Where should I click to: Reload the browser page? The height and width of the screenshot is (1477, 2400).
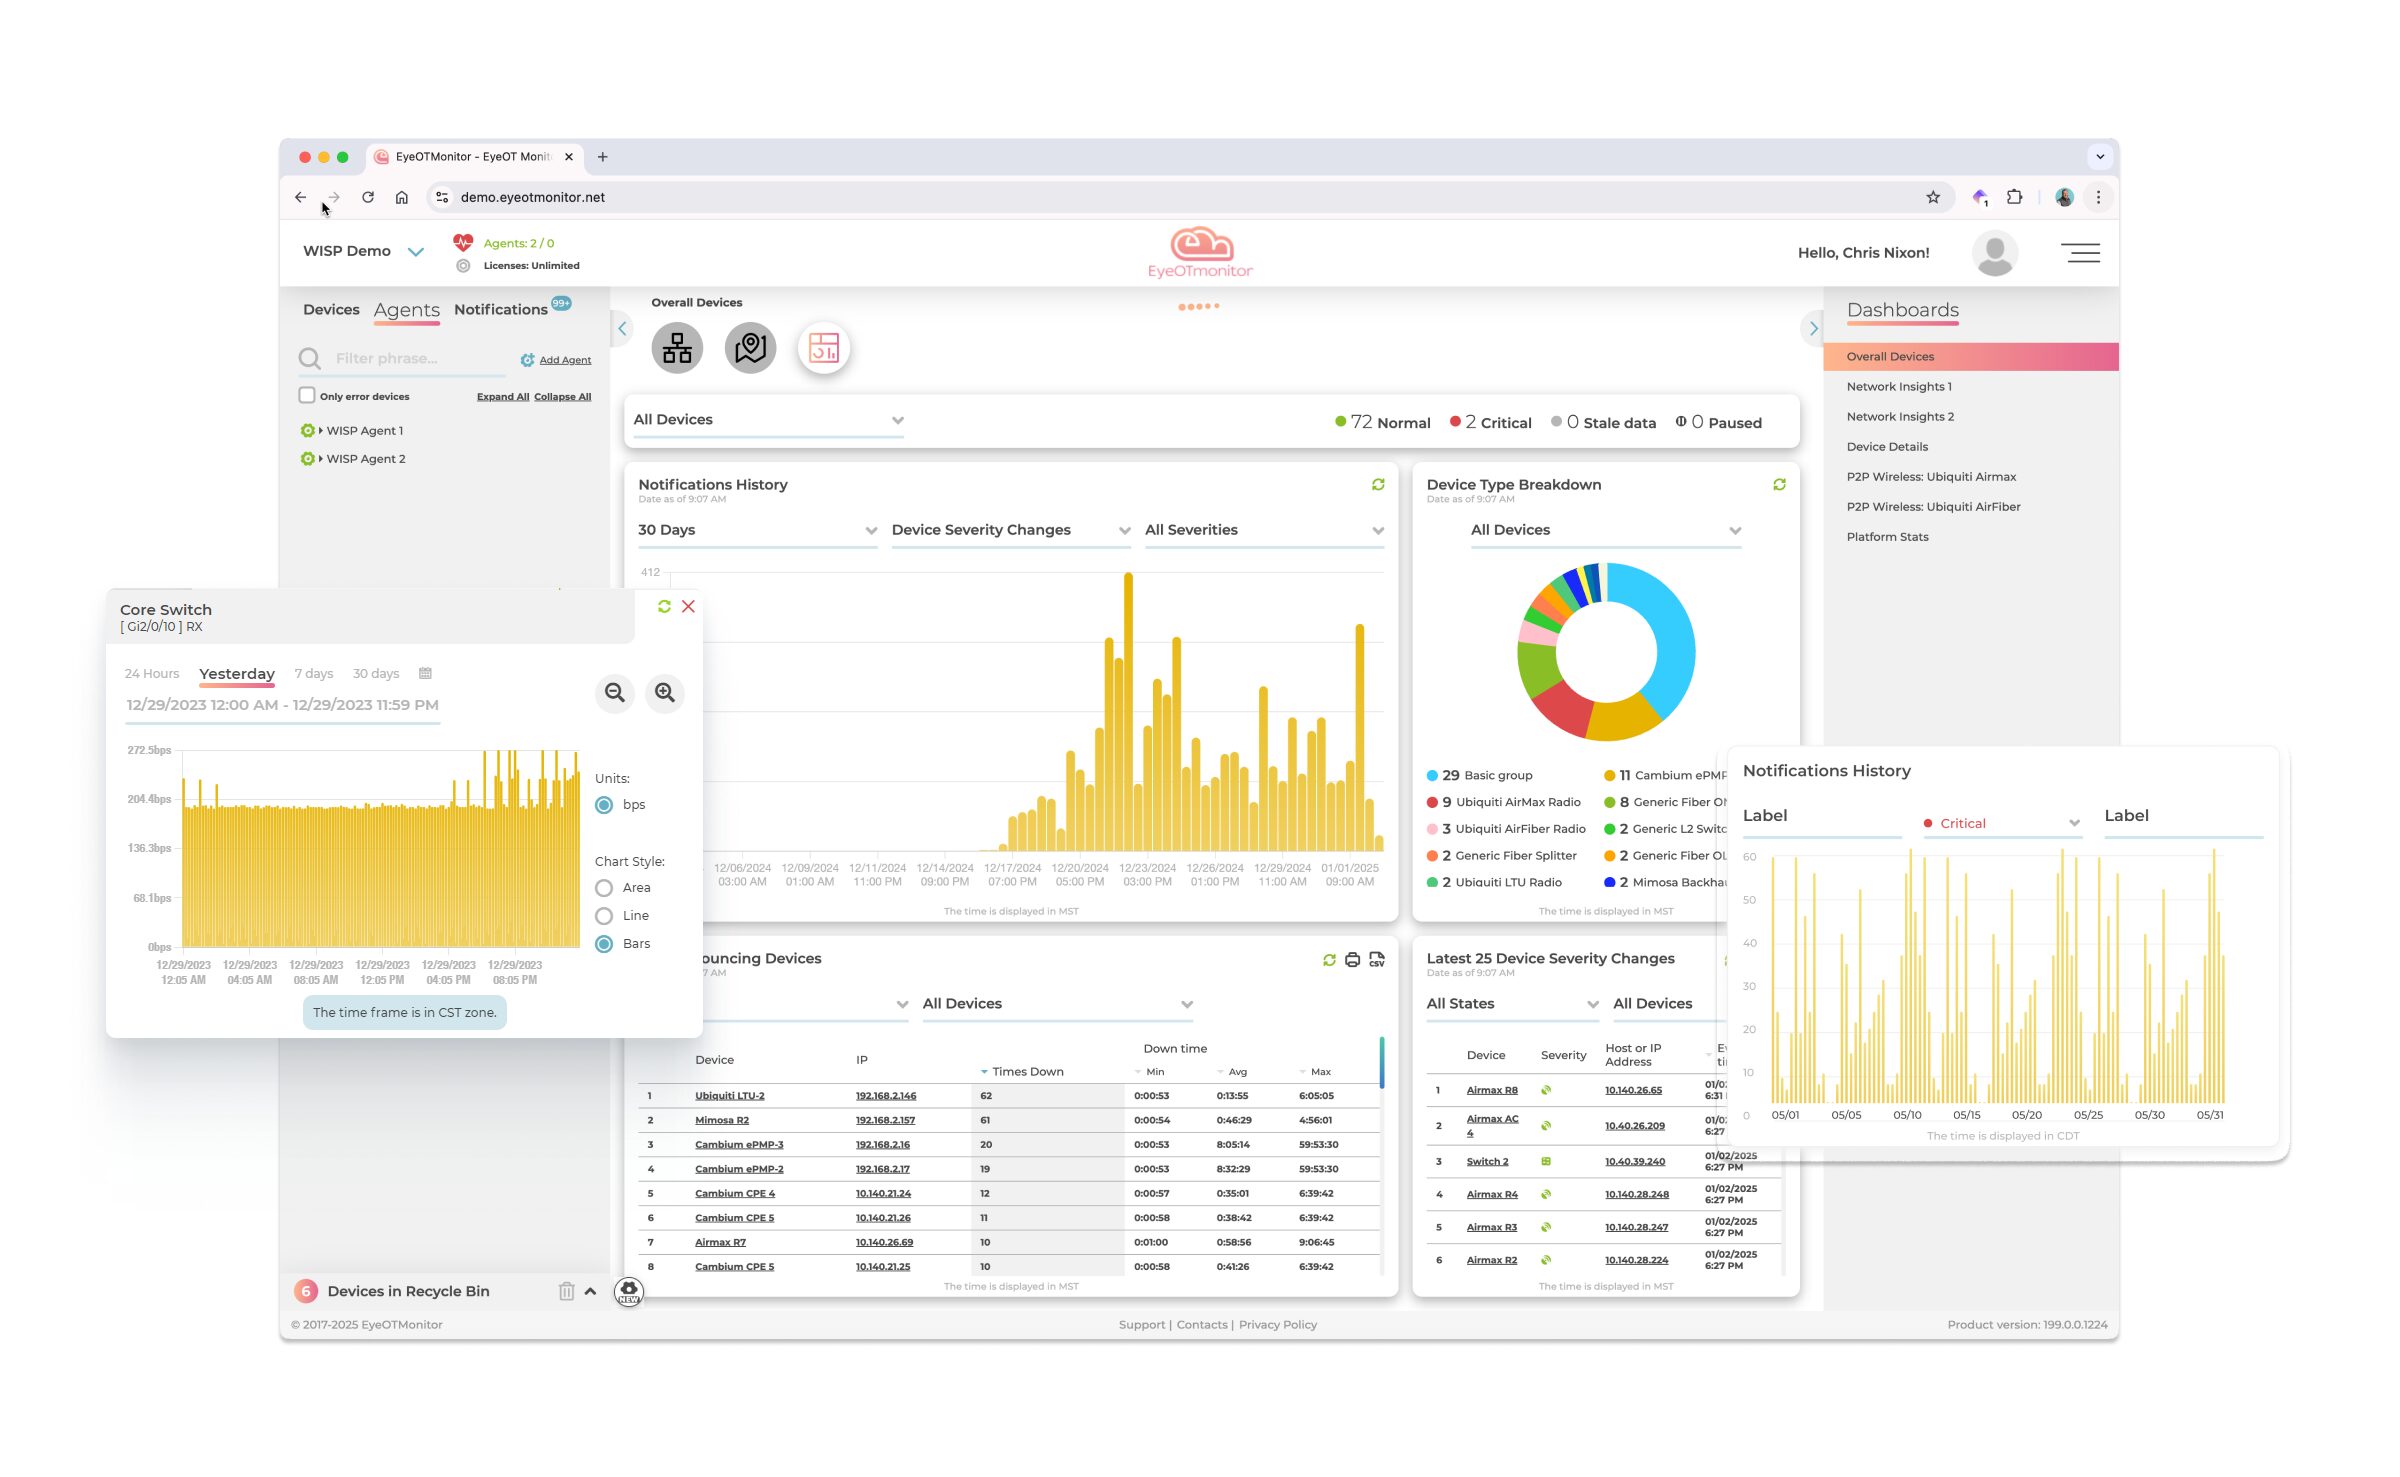[368, 197]
